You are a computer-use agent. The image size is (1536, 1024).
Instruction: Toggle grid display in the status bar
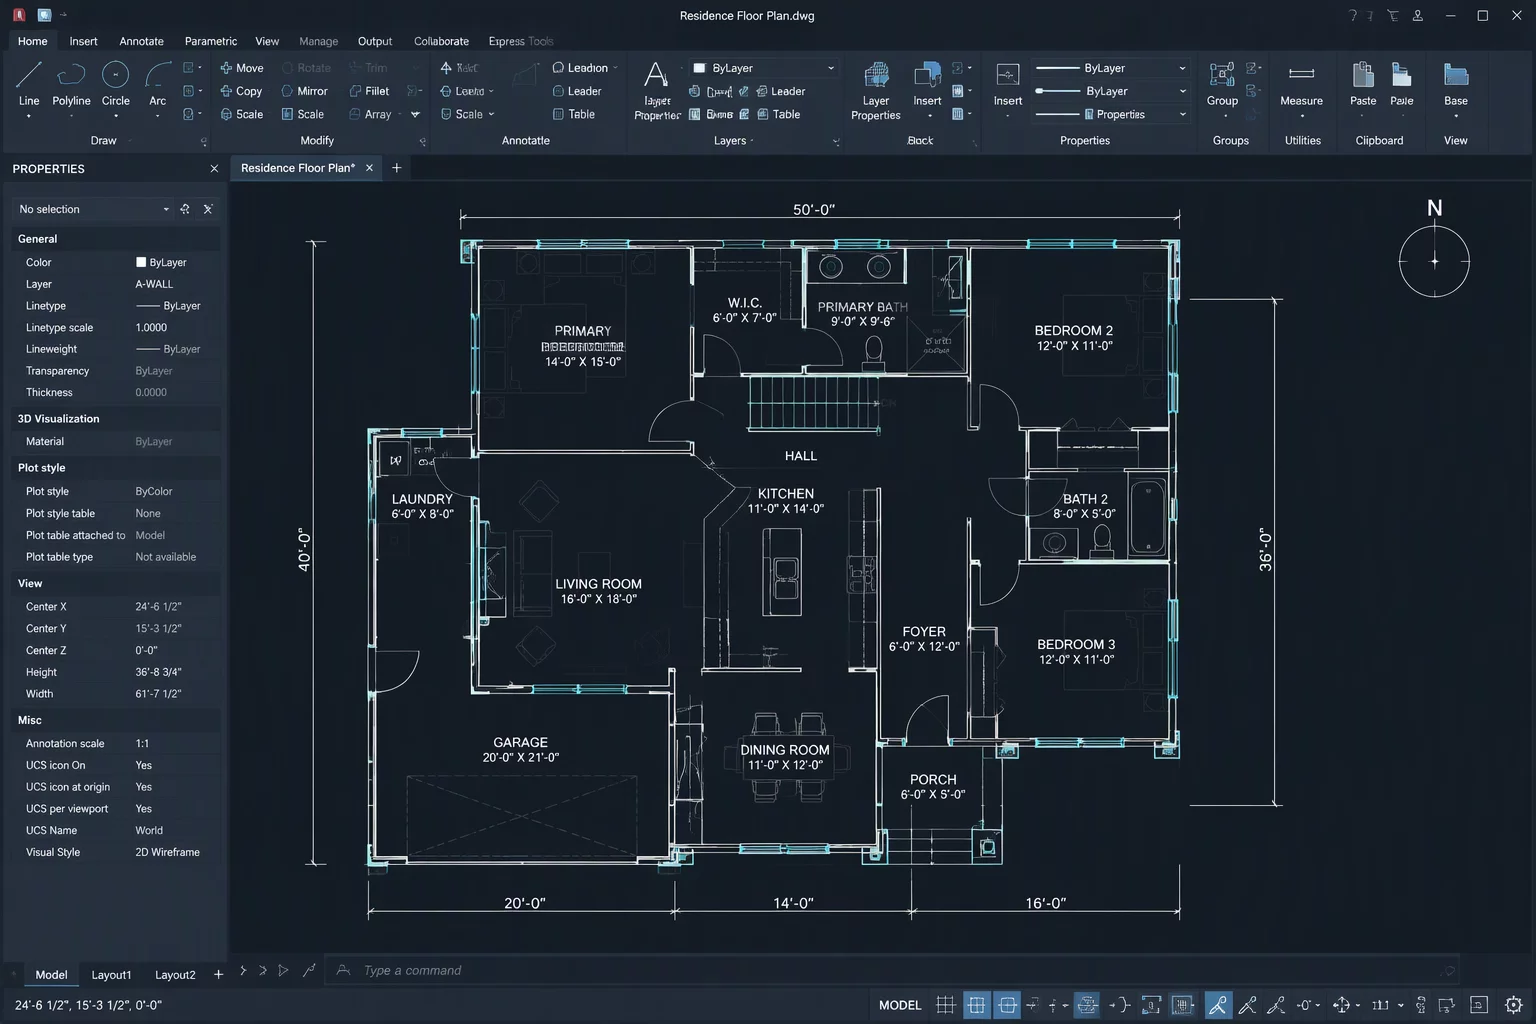[x=945, y=1005]
